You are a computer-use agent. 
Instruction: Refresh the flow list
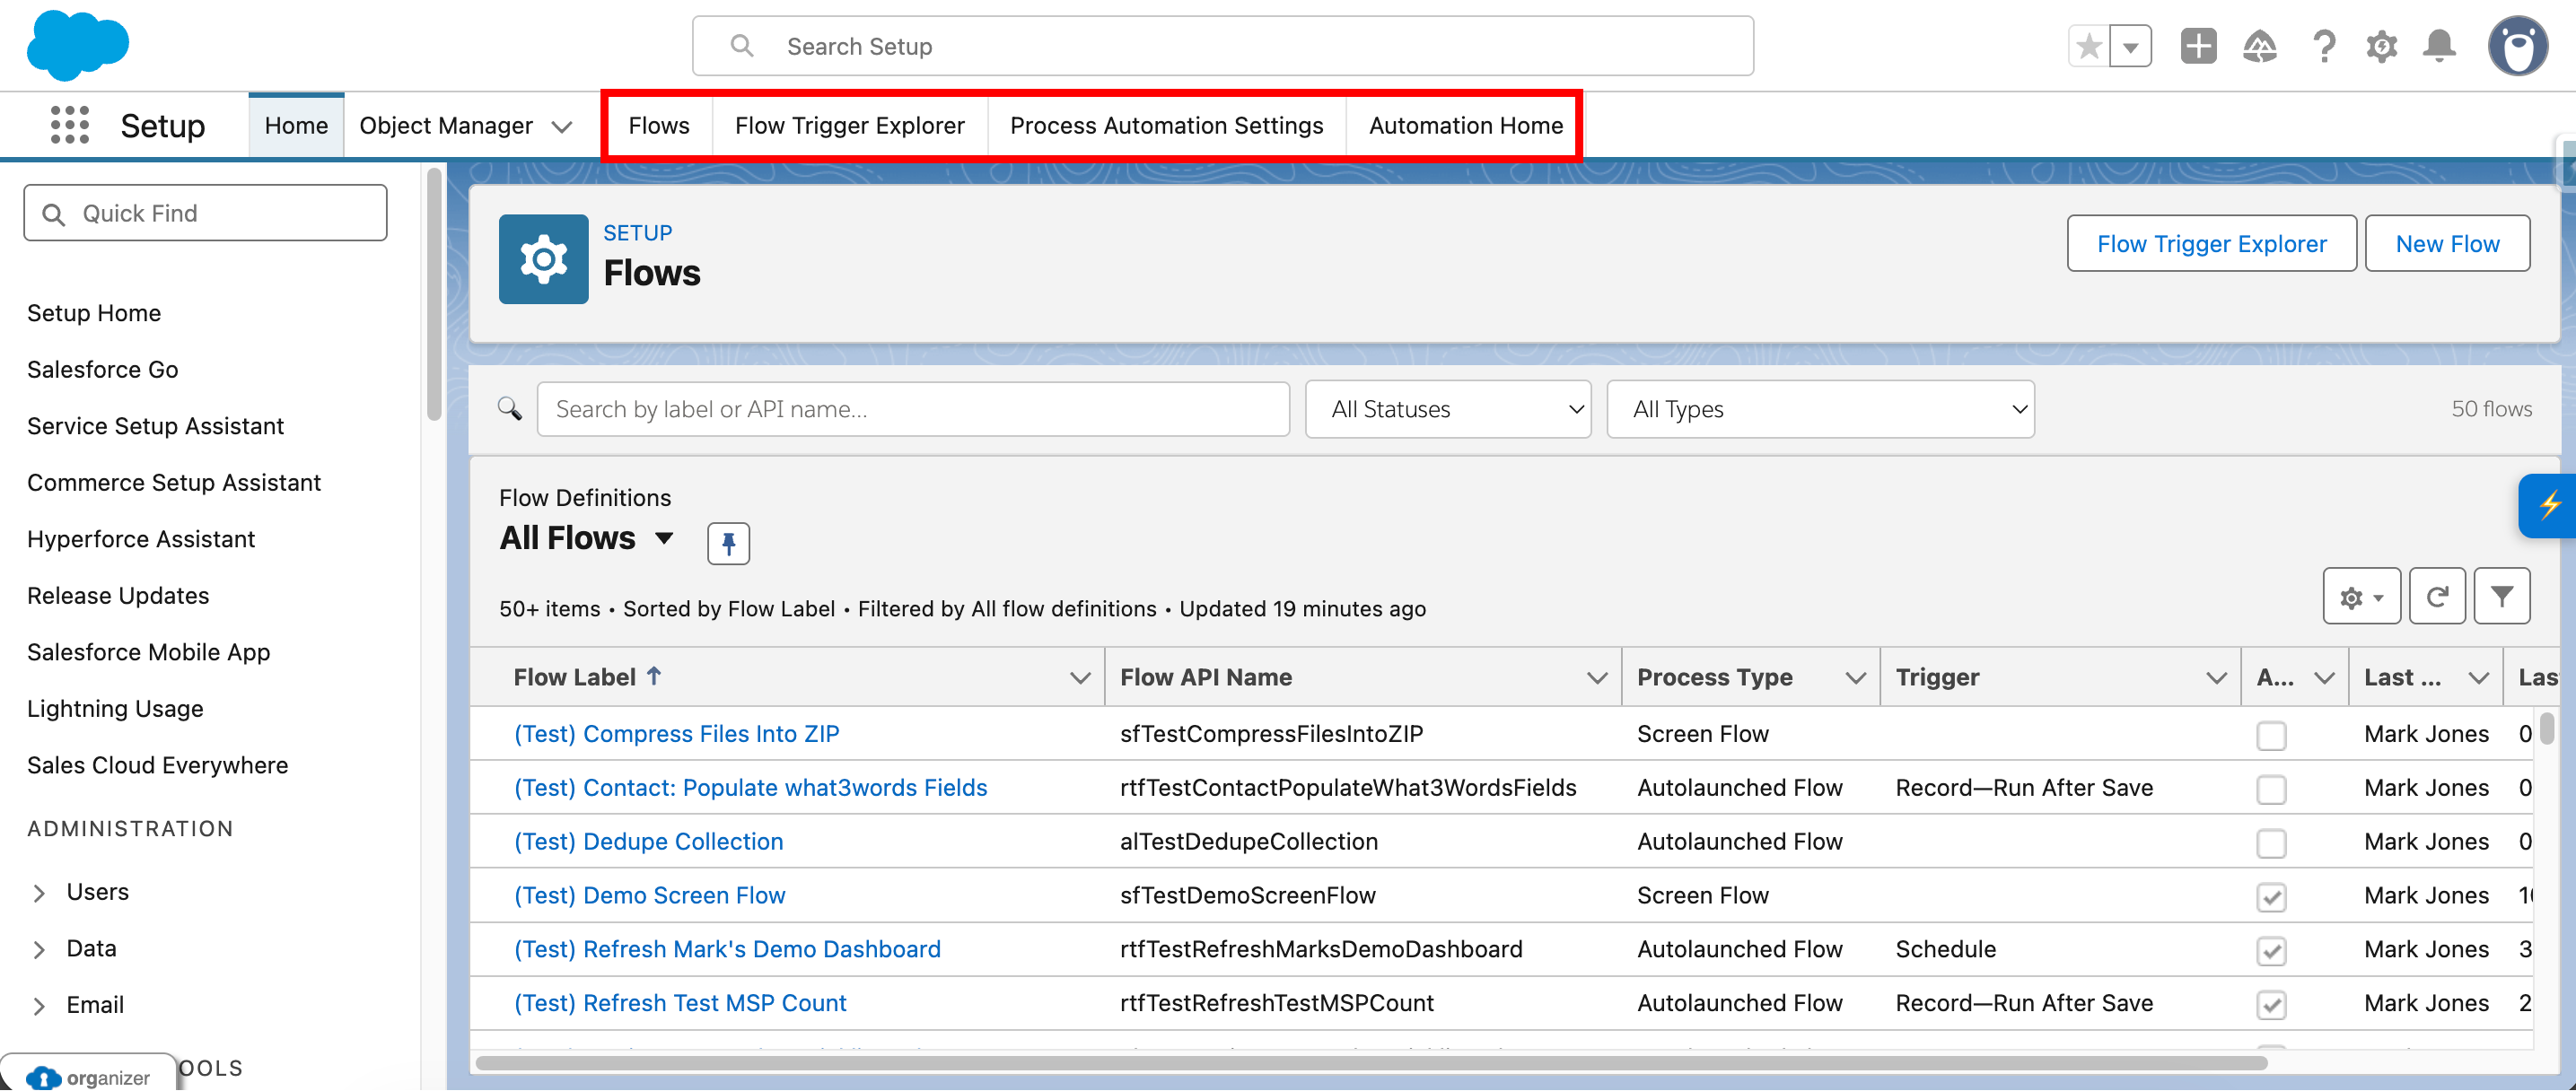point(2437,595)
